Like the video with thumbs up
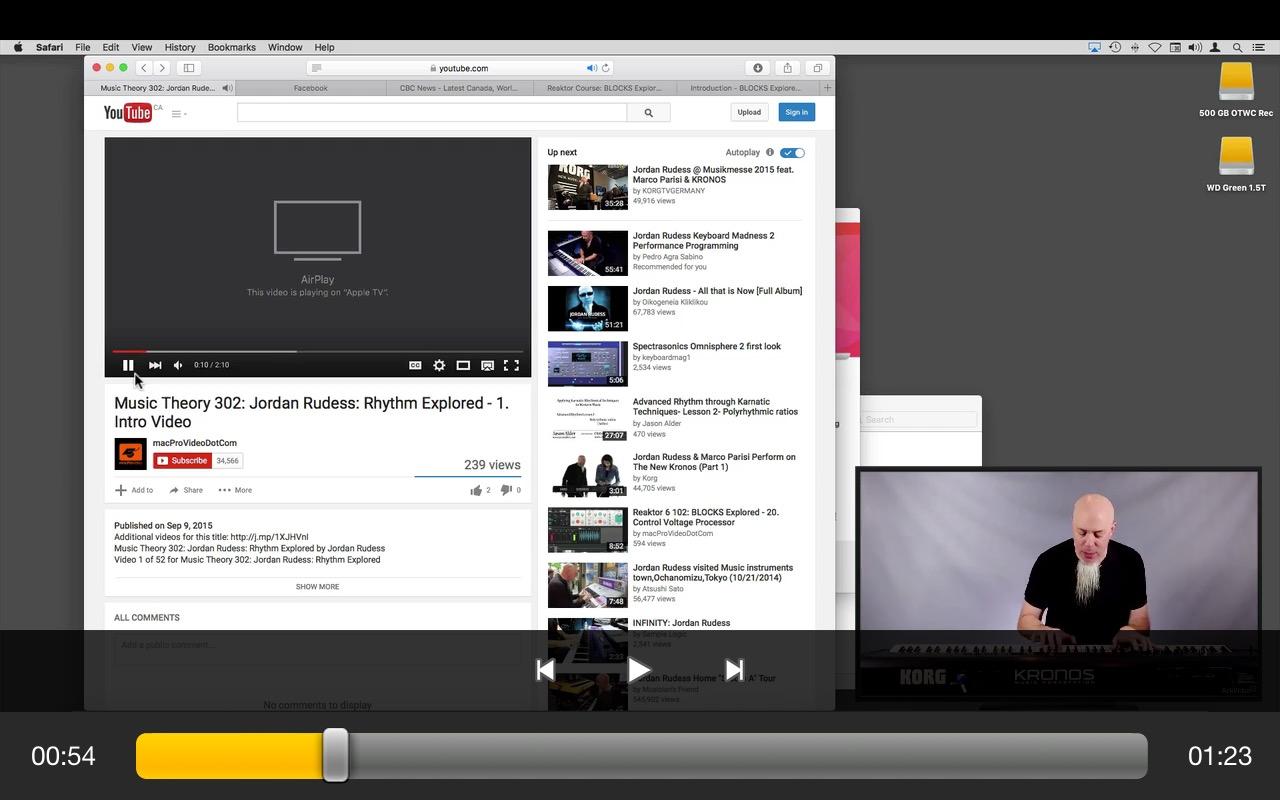Image resolution: width=1280 pixels, height=800 pixels. tap(476, 490)
